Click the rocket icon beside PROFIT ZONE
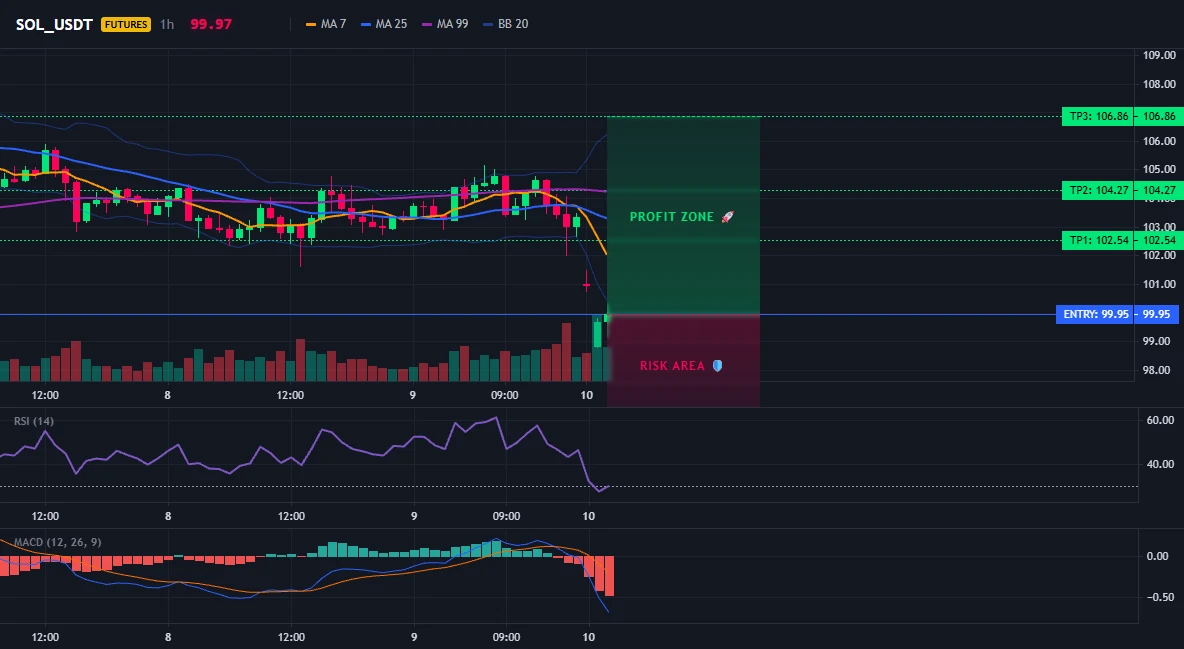 coord(727,217)
